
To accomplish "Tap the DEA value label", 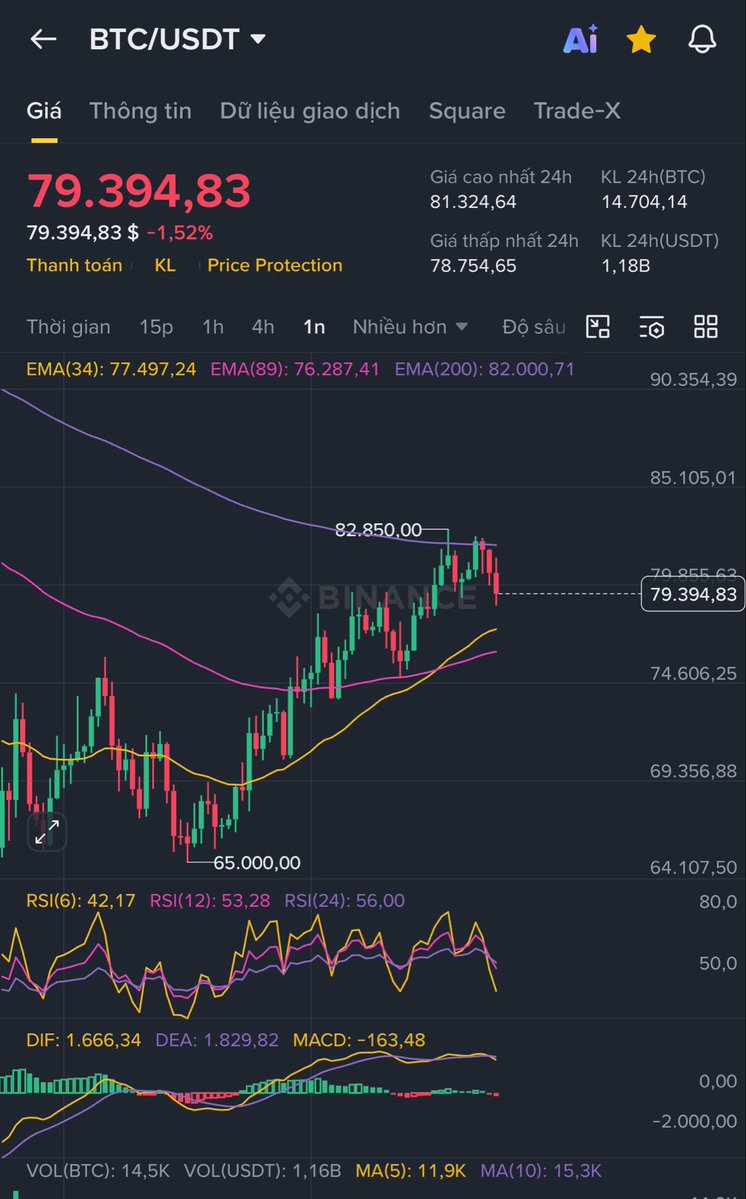I will [217, 1040].
